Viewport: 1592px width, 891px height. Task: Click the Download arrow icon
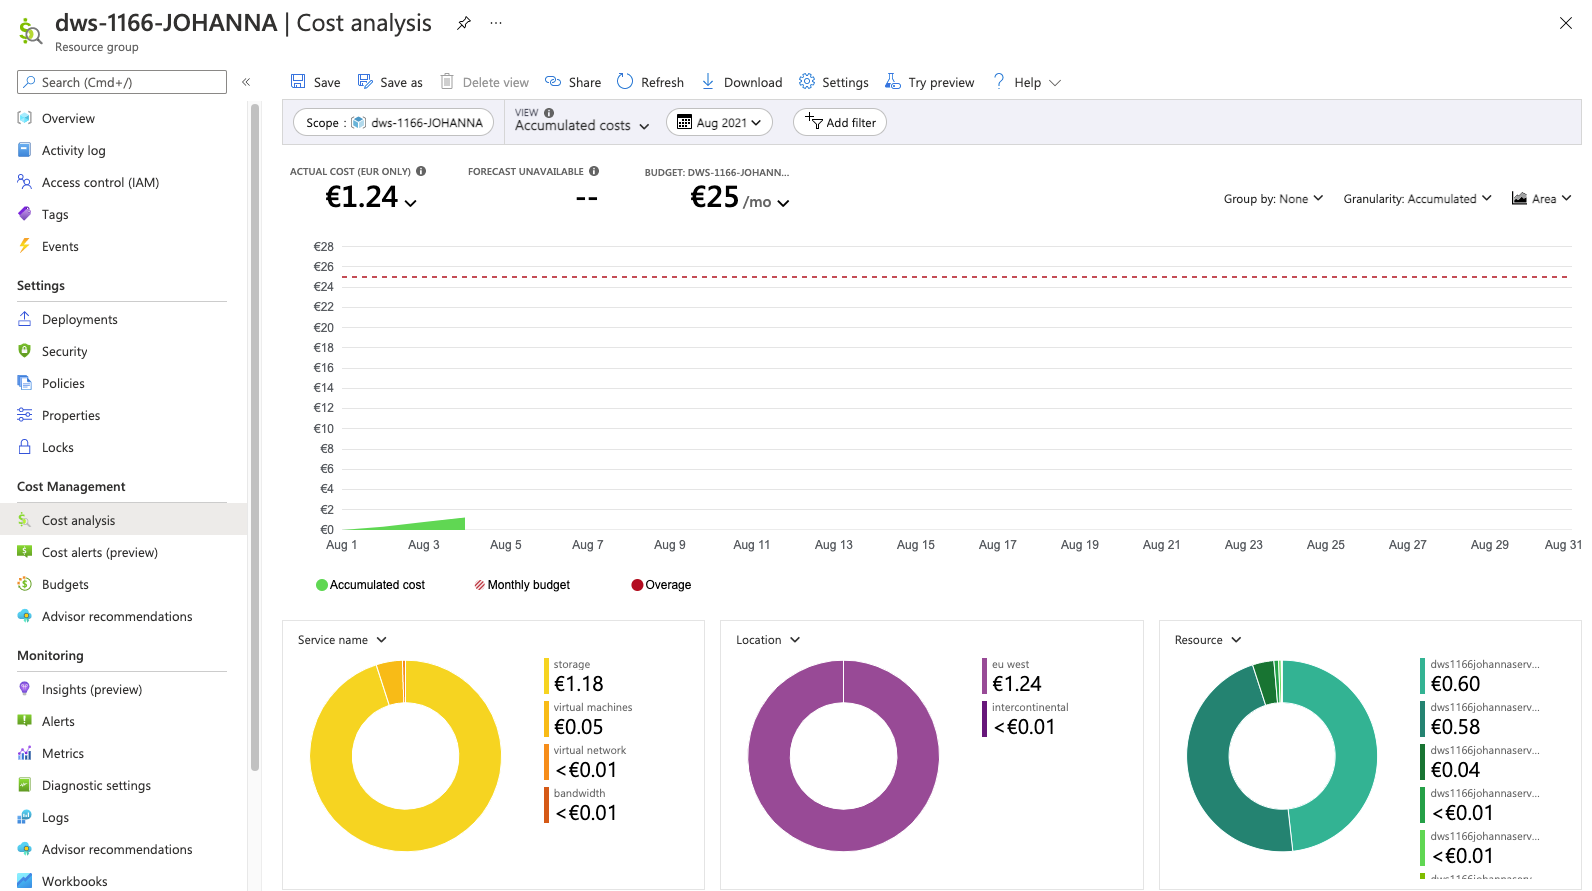(708, 82)
